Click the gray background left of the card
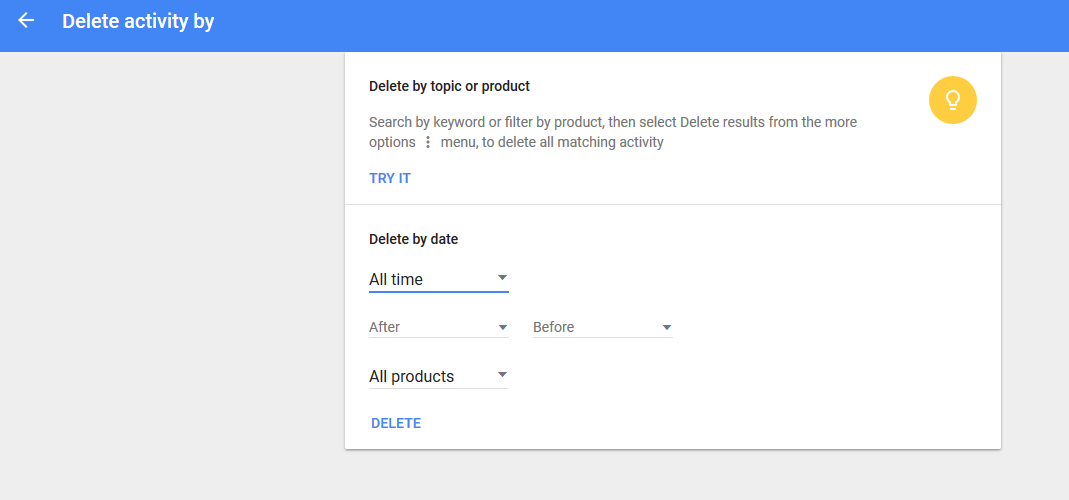Screen dimensions: 1069x500 (170, 273)
